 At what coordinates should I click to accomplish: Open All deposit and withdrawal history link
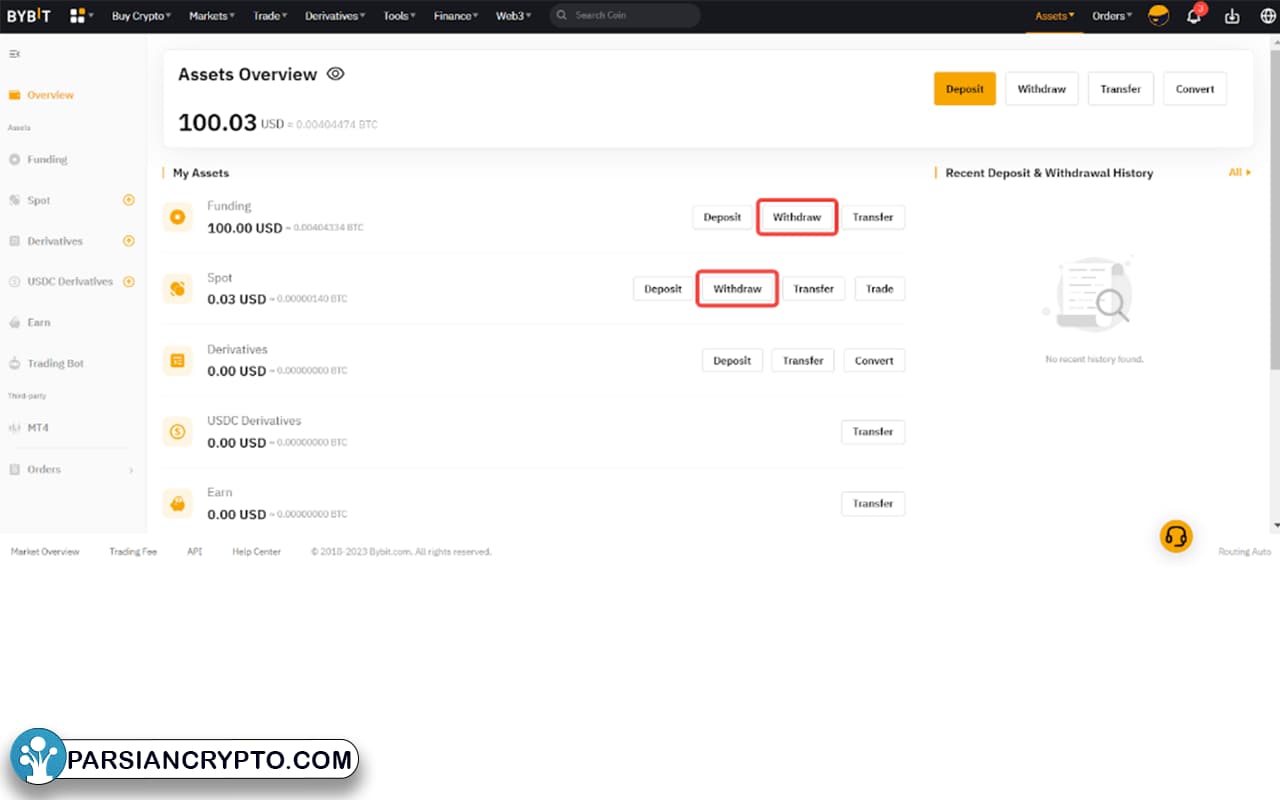pyautogui.click(x=1239, y=173)
